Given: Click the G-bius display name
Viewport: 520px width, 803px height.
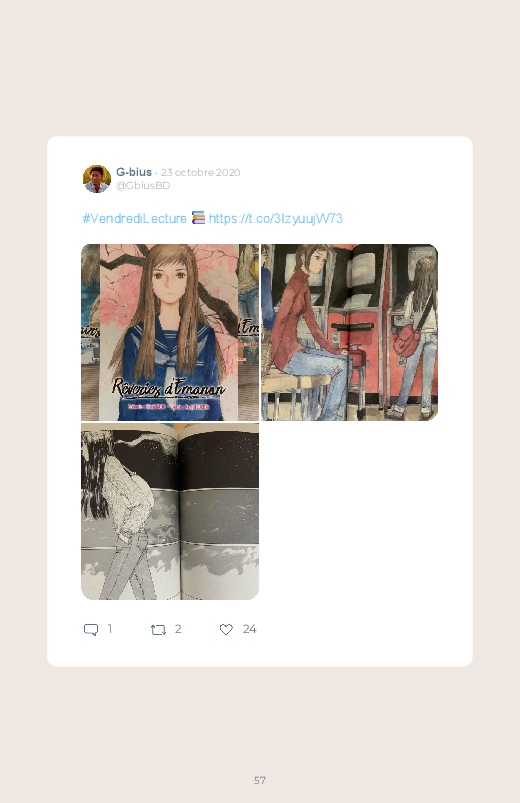Looking at the screenshot, I should click(x=134, y=172).
